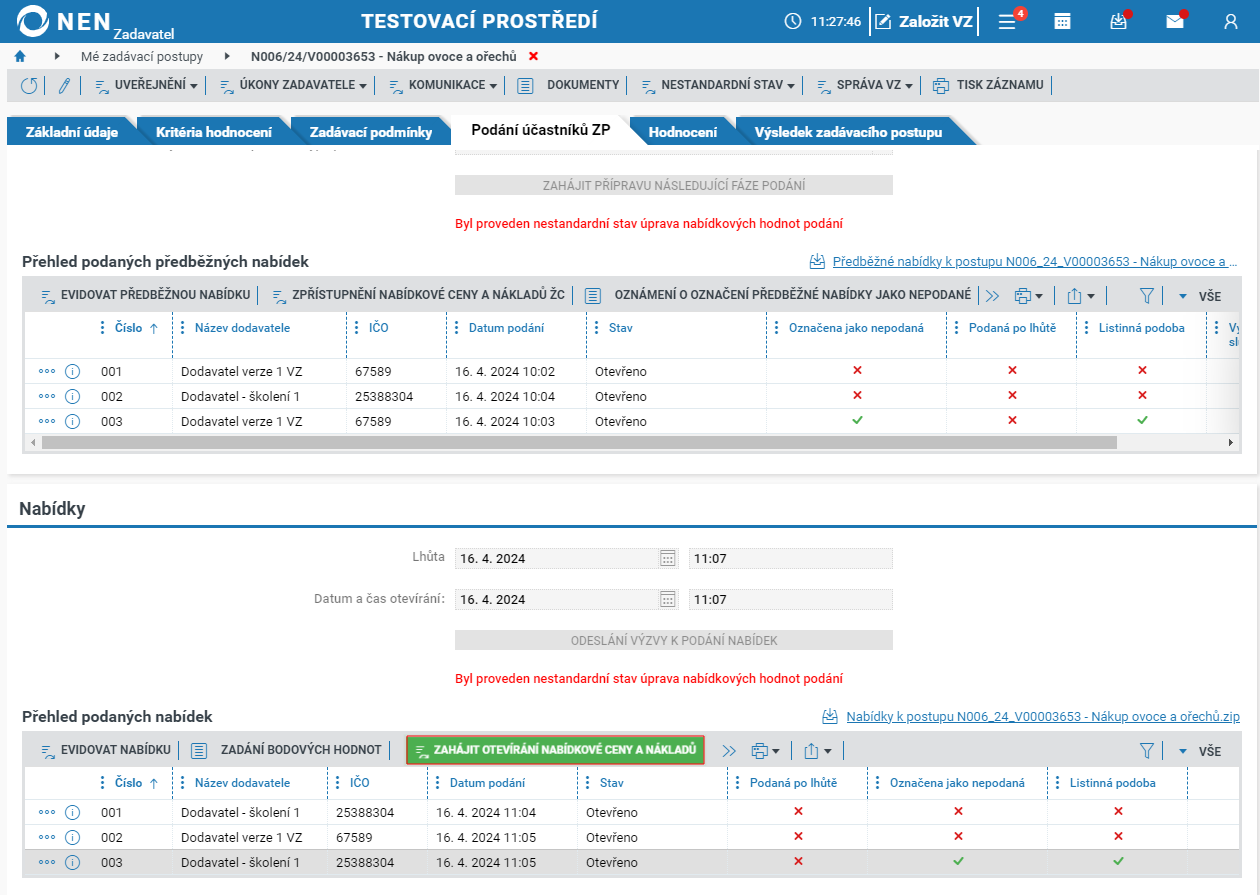
Task: Click info icon for preliminary offer 002
Action: [x=72, y=397]
